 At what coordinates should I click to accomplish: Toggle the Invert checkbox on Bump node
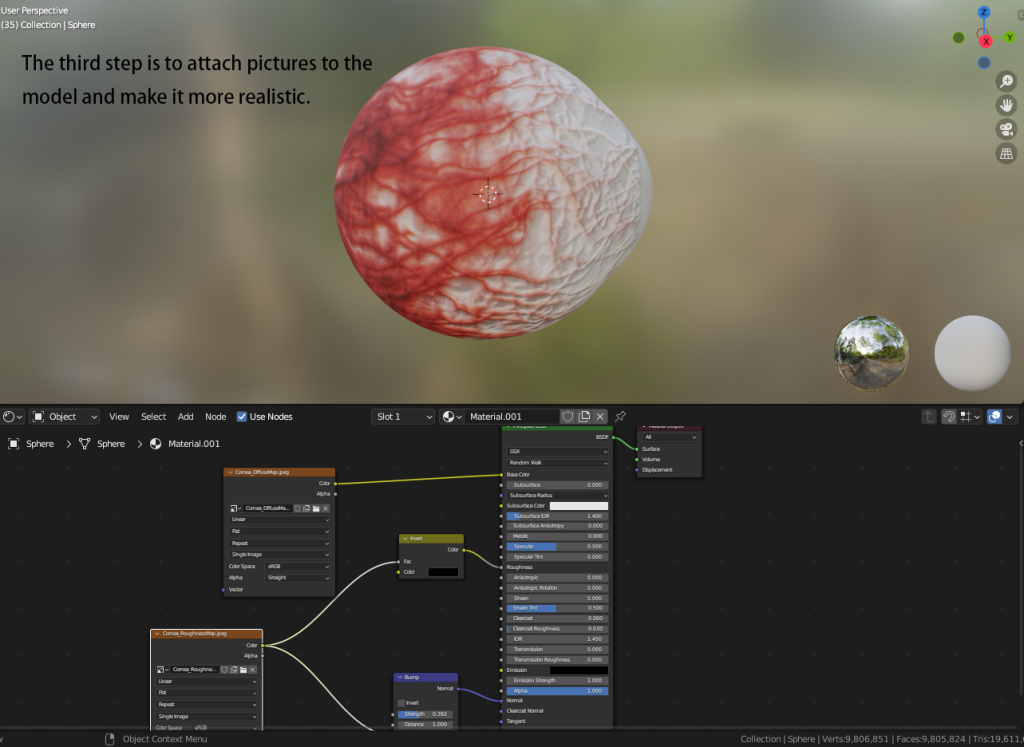point(401,703)
